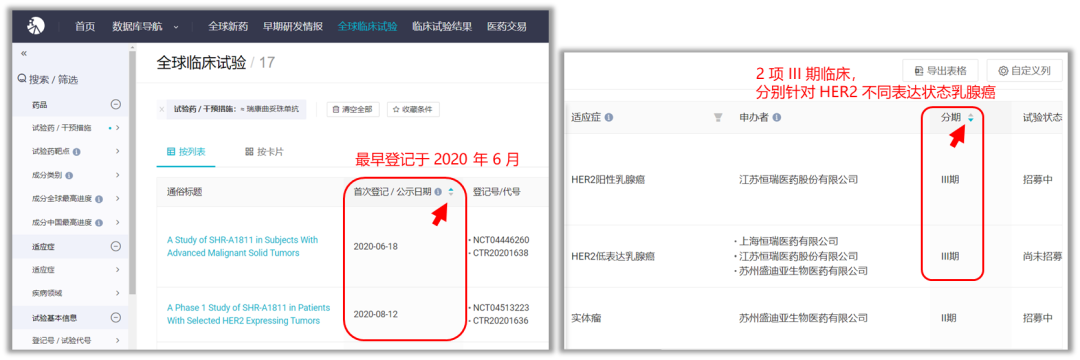1080x360 pixels.
Task: Expand 试验药靶点 filter row
Action: [118, 151]
